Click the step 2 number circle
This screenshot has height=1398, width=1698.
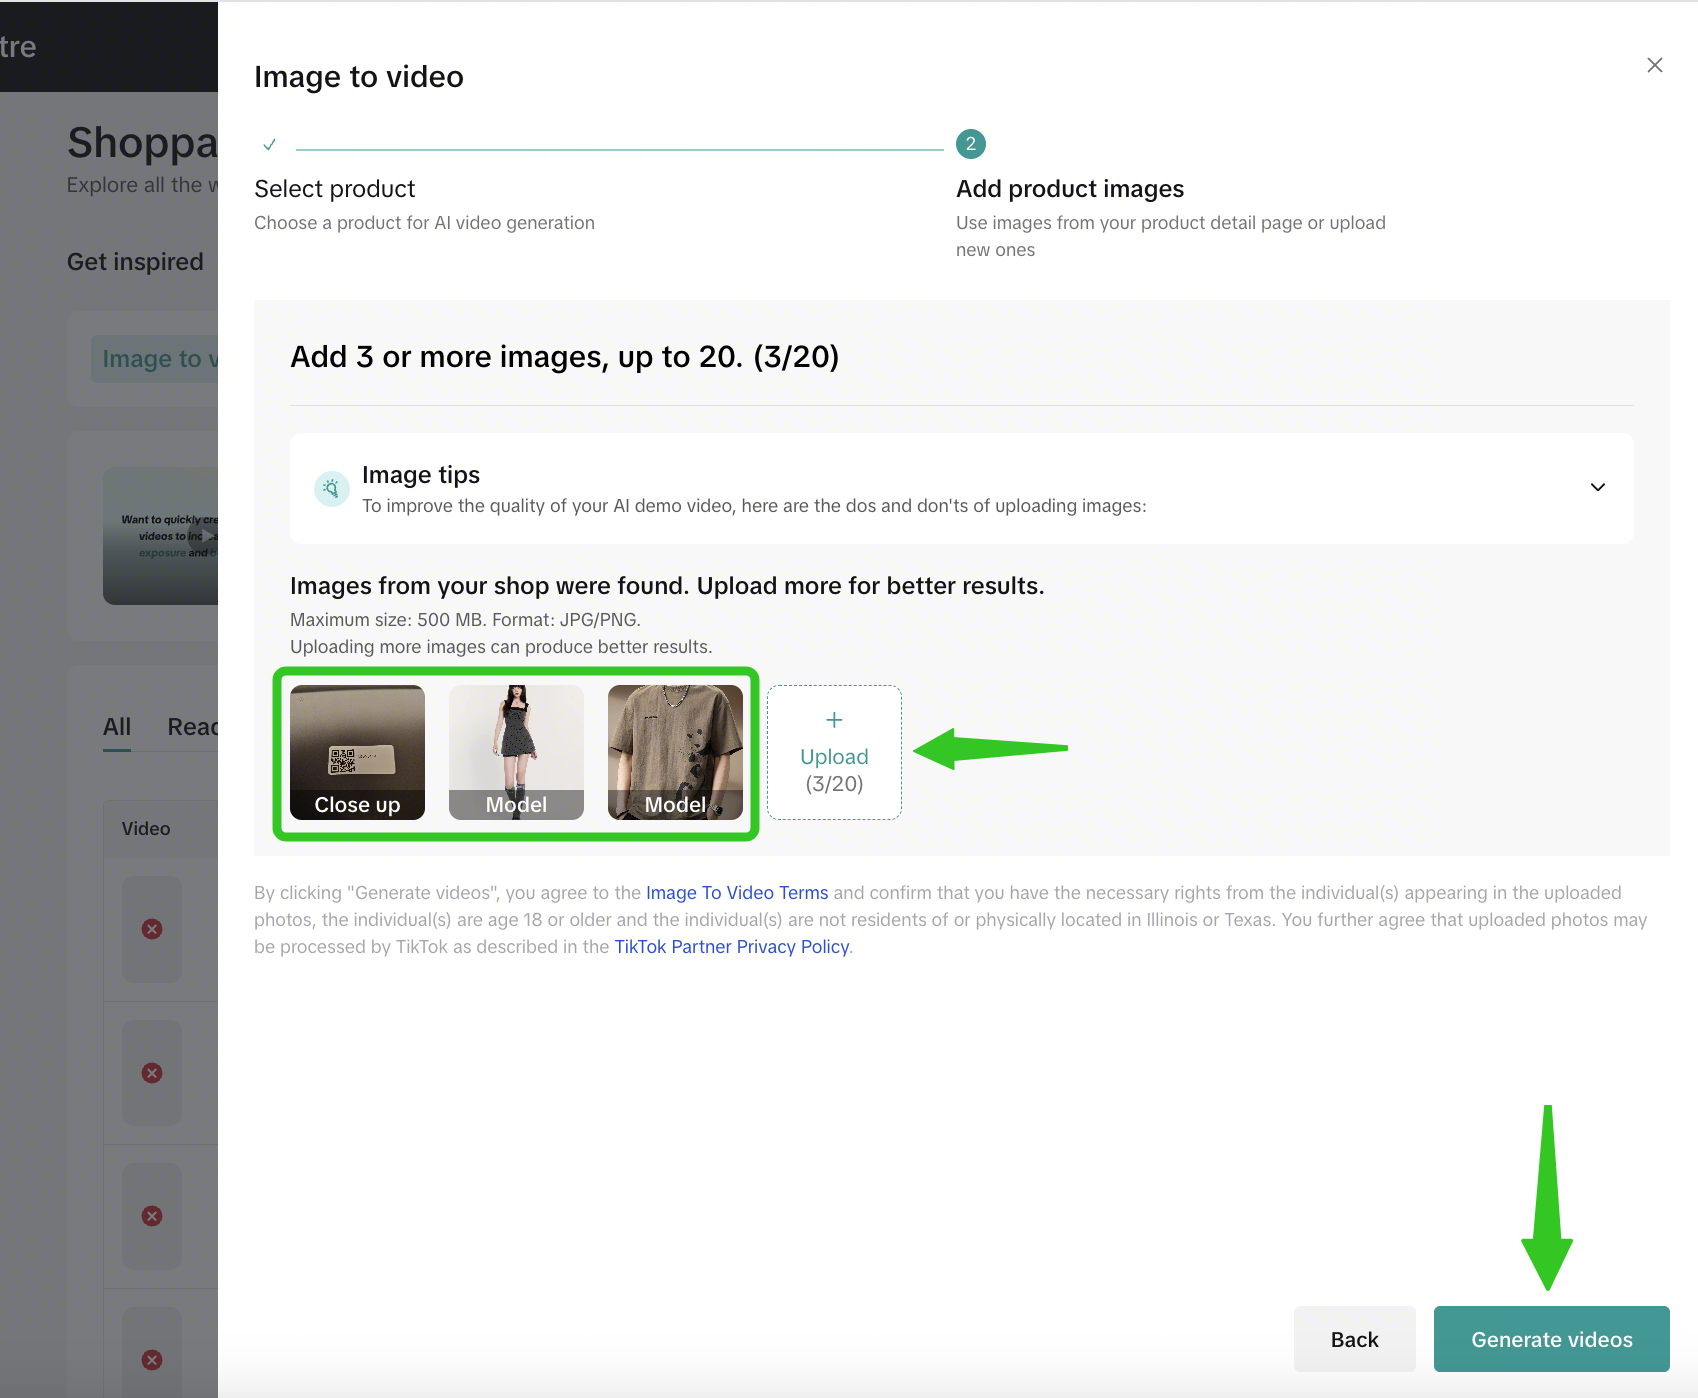(970, 144)
